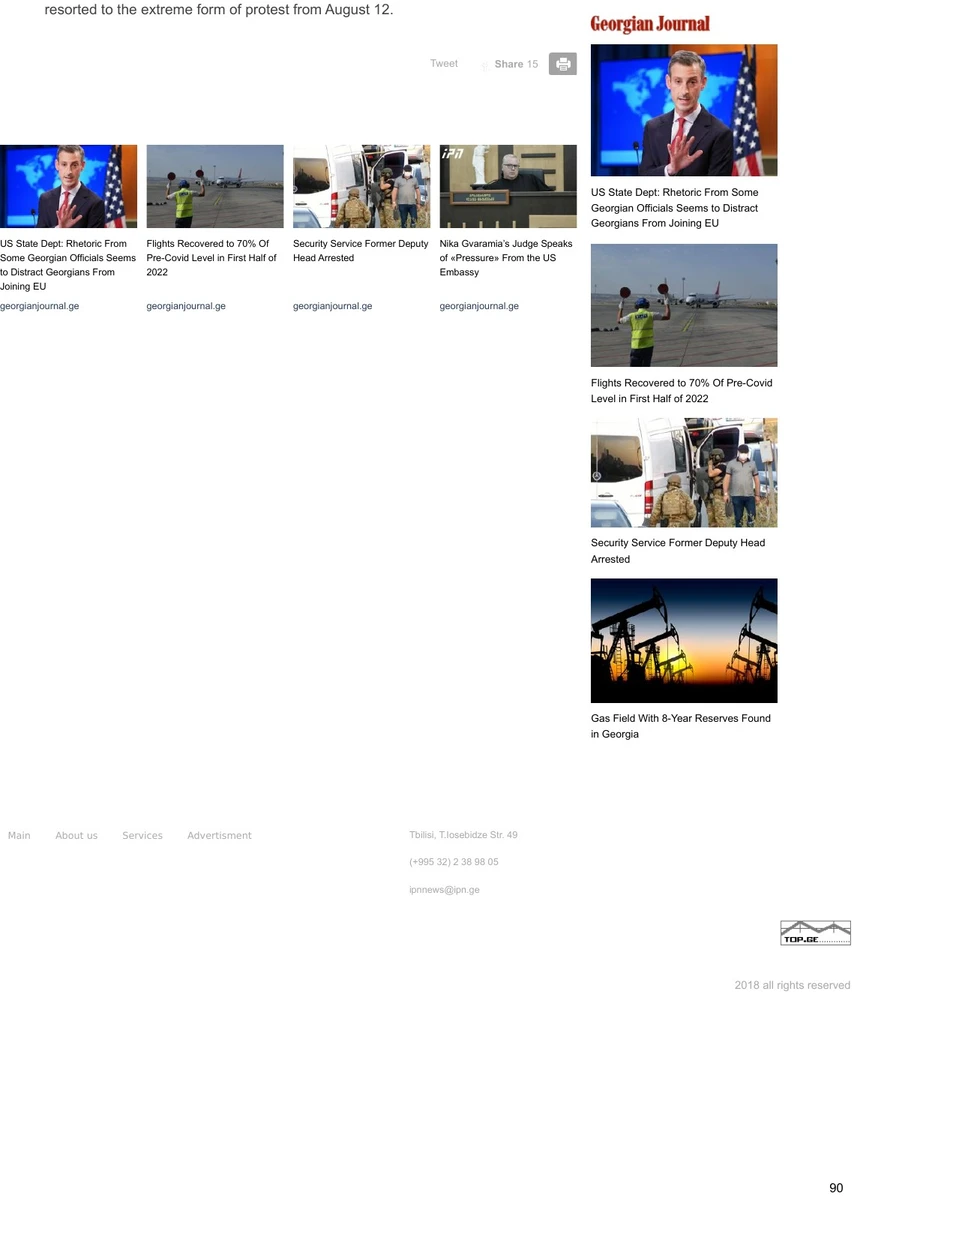Screen dimensions: 956x1238
Task: Open the Advertisment footer link
Action: pos(219,836)
